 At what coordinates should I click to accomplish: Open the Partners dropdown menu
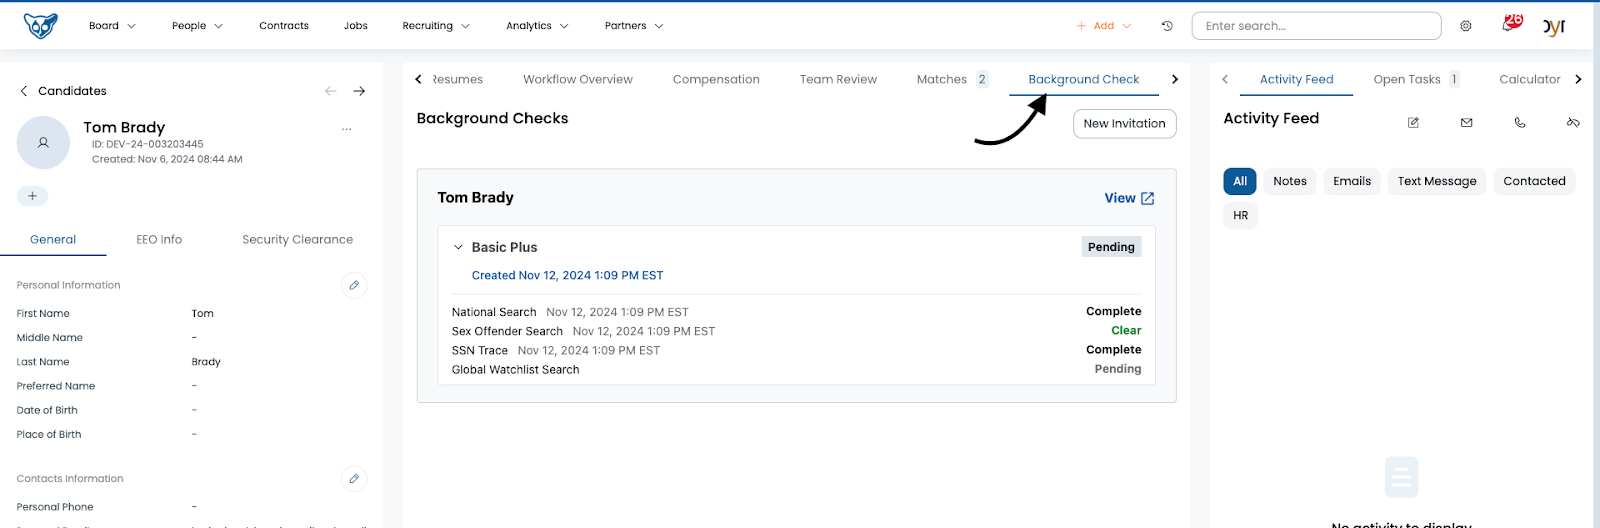point(634,26)
